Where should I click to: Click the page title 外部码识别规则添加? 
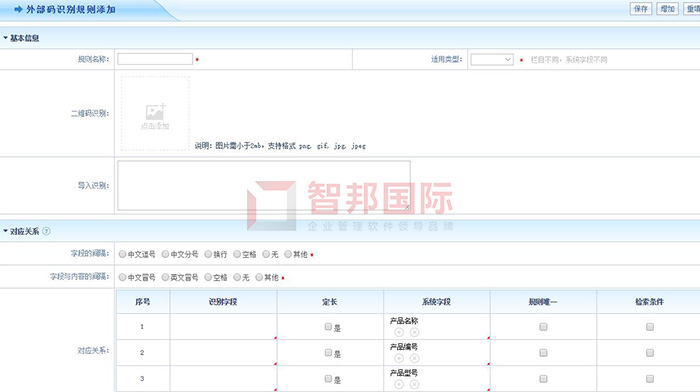[71, 9]
